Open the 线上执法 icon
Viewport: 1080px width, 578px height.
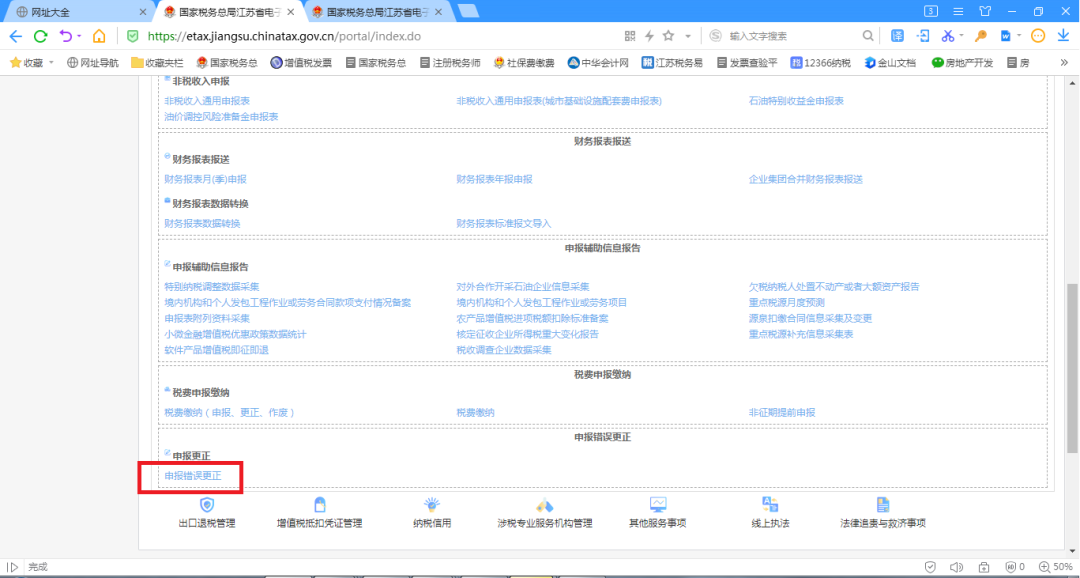(770, 504)
